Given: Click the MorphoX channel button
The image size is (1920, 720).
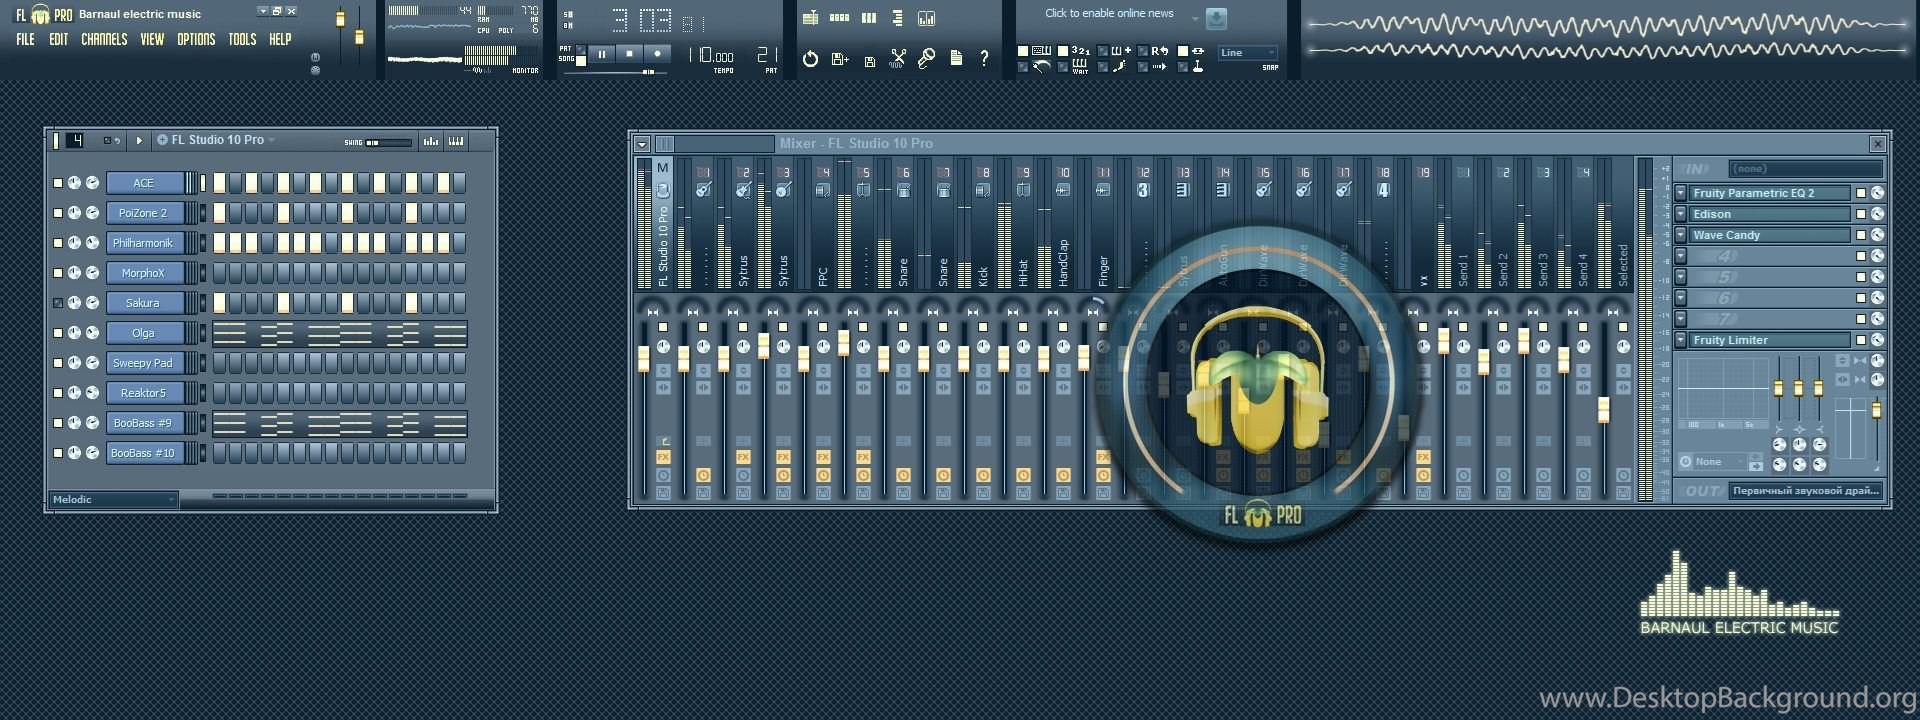Looking at the screenshot, I should 144,273.
